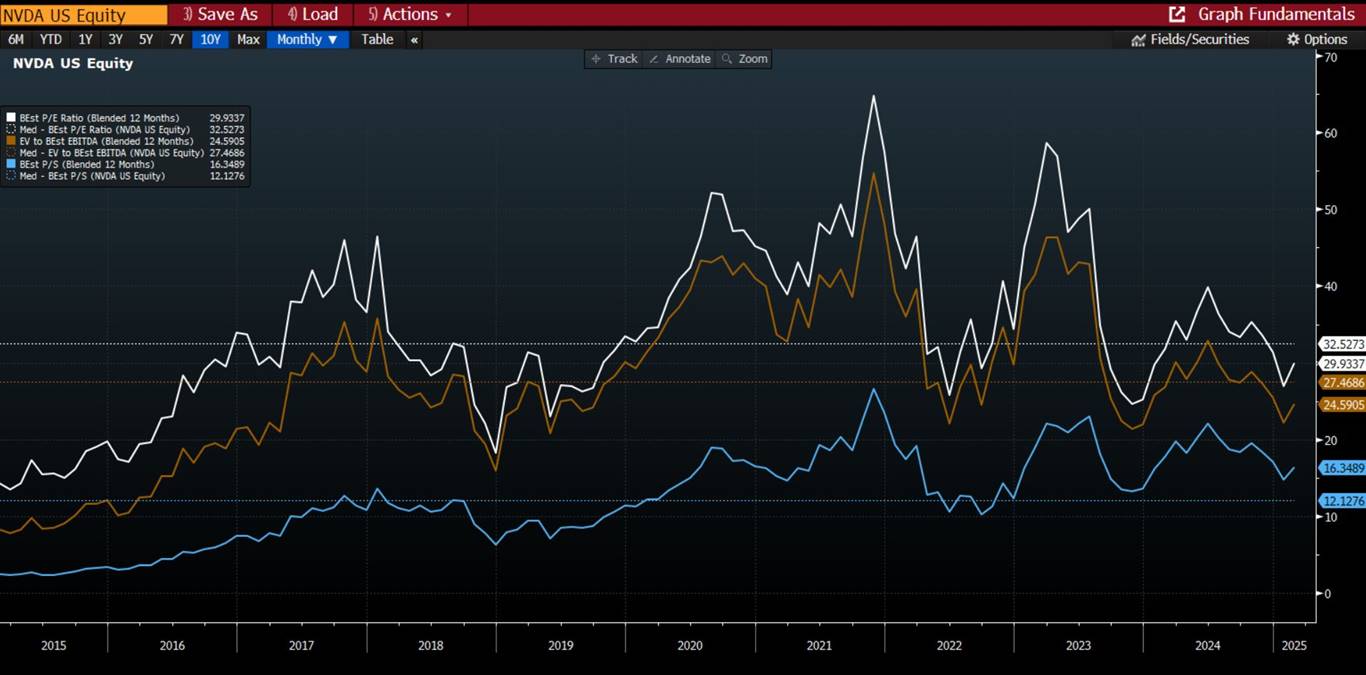The height and width of the screenshot is (675, 1366).
Task: Open the Fields/Securities panel
Action: [x=1190, y=40]
